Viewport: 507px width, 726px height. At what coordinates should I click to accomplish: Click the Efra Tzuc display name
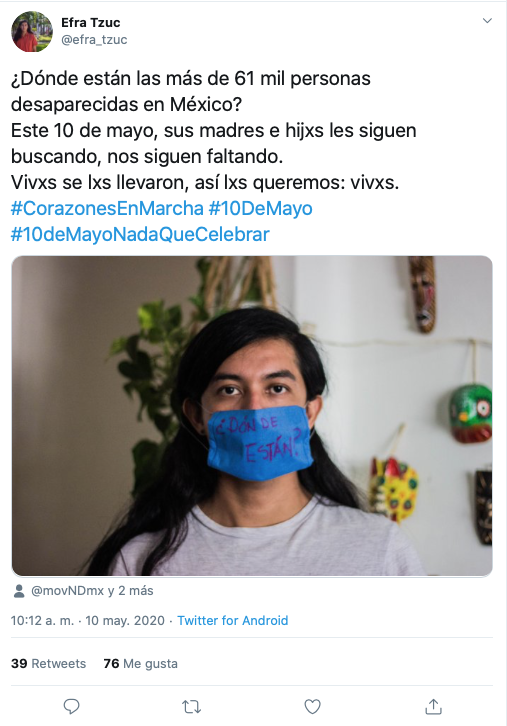[x=91, y=22]
